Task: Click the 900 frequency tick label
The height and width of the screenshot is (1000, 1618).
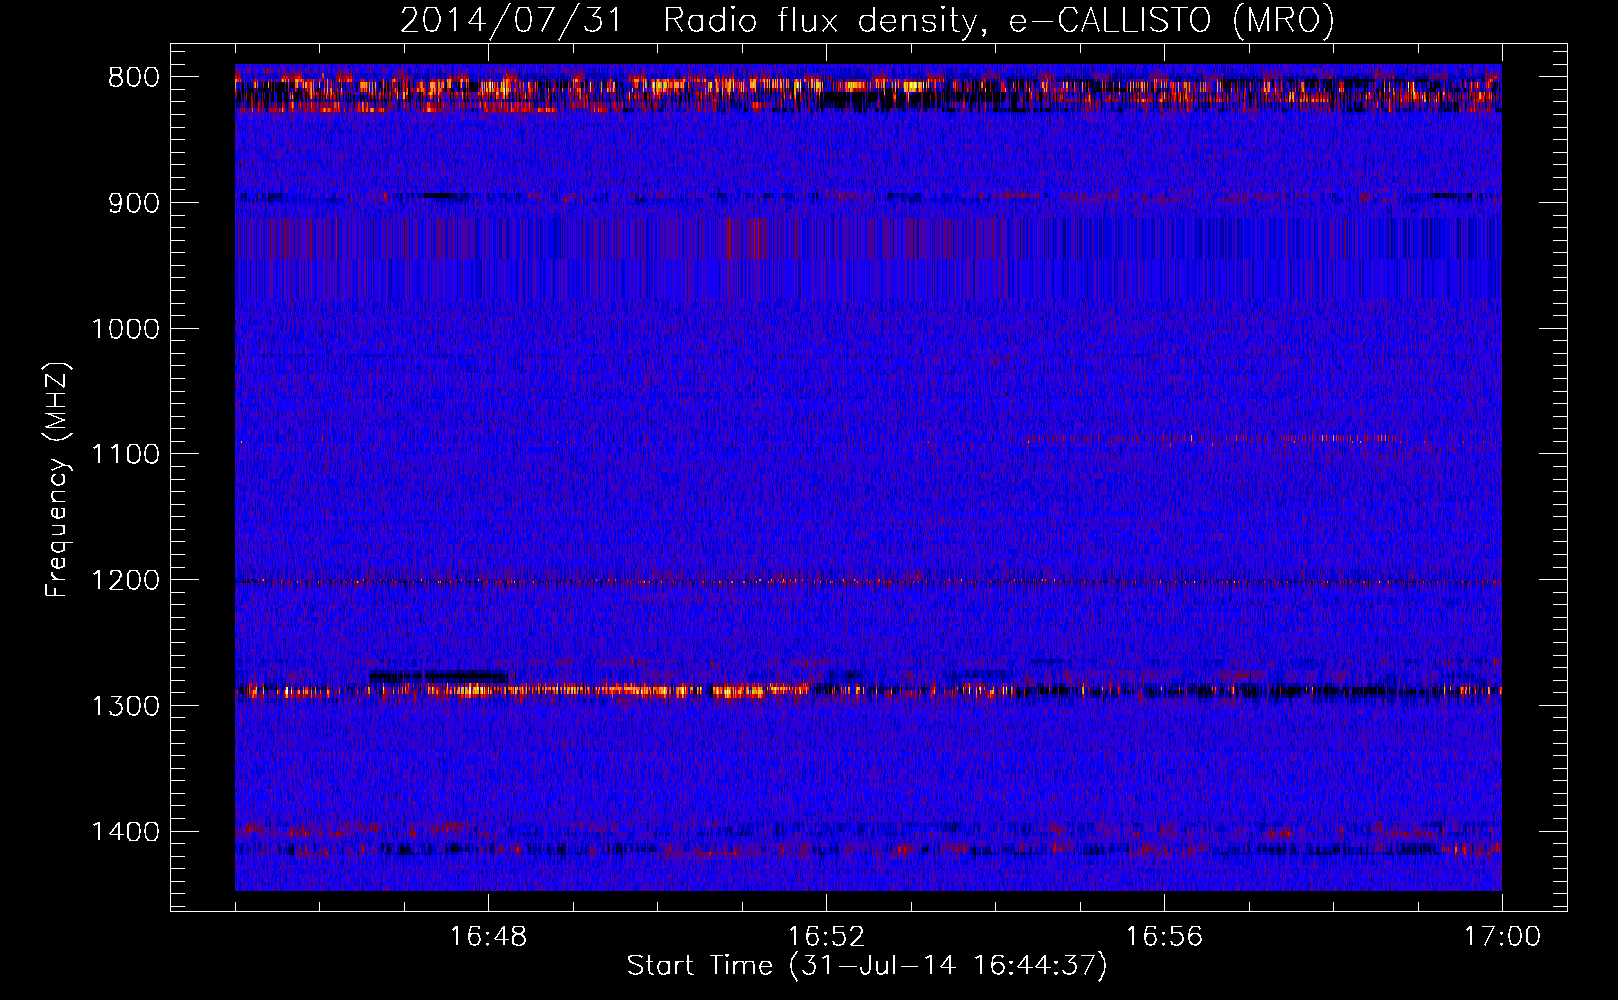Action: click(x=134, y=203)
